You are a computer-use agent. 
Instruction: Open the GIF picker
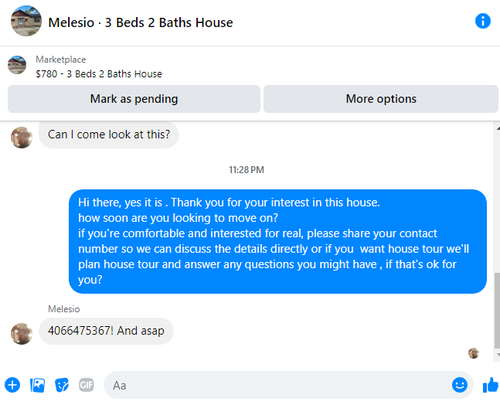[86, 385]
